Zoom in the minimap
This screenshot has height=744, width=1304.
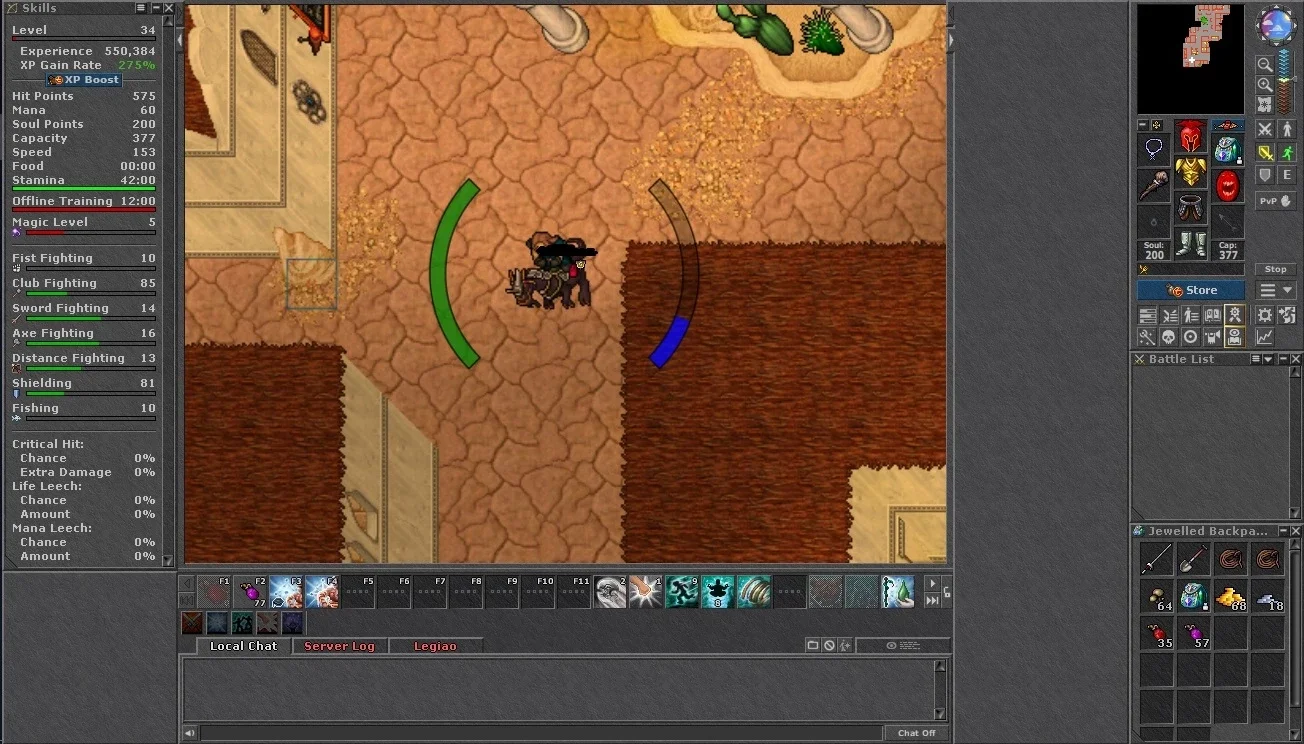click(1265, 85)
